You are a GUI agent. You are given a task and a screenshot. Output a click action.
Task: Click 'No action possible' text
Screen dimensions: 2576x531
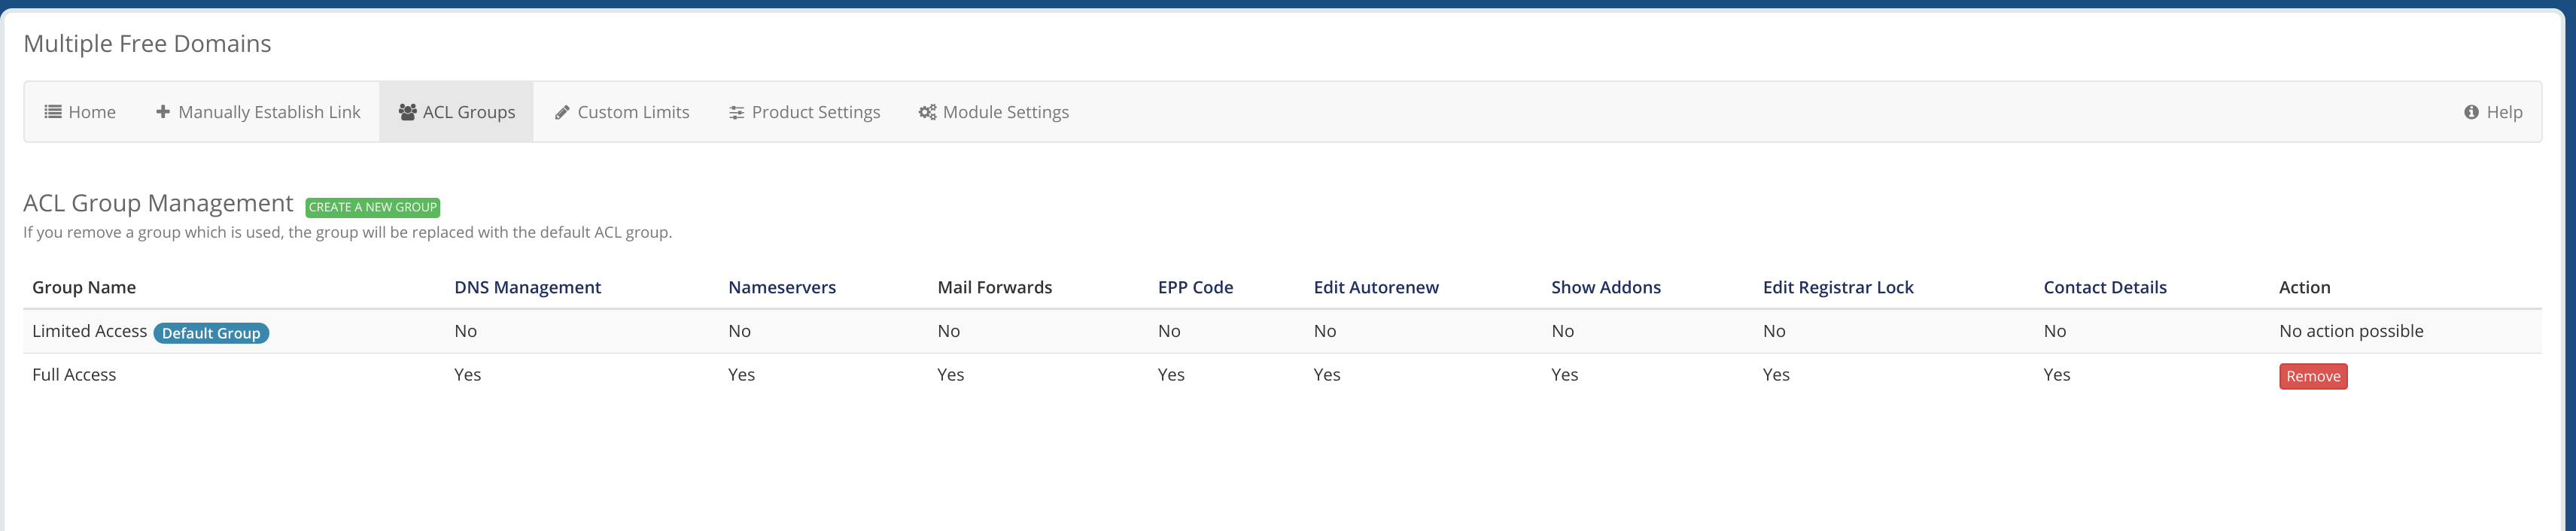click(2351, 331)
